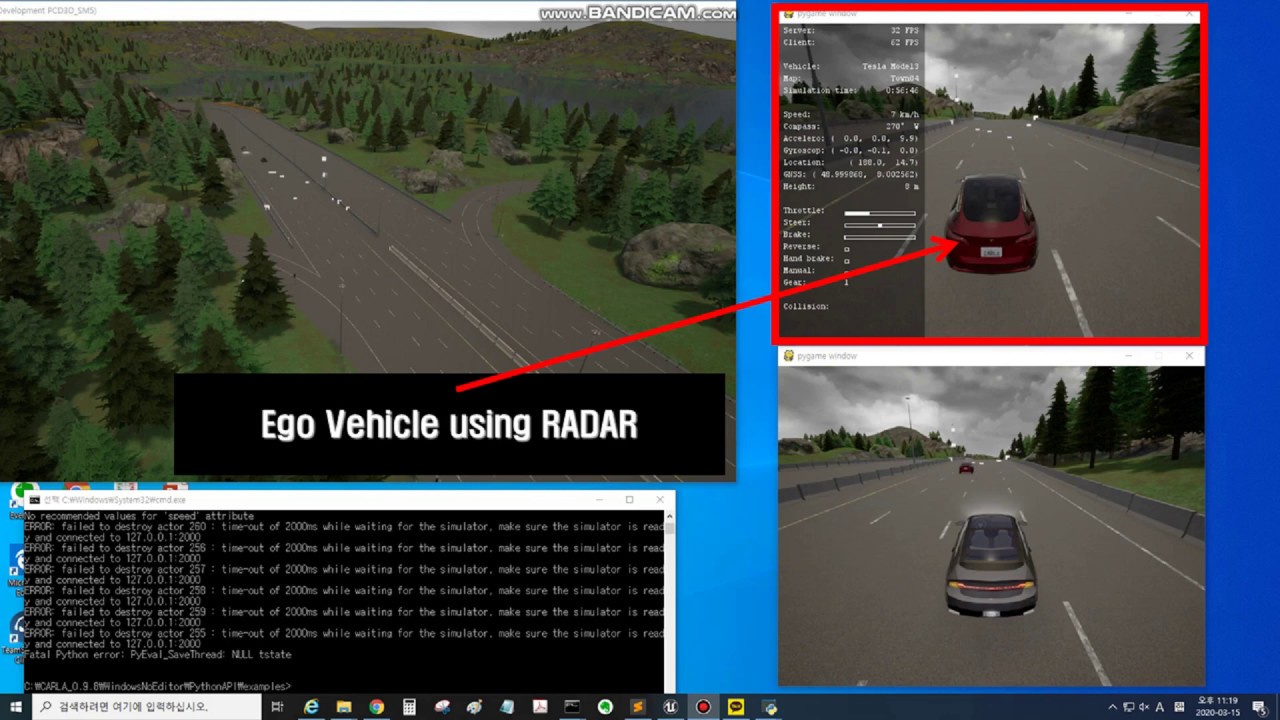This screenshot has height=720, width=1280.
Task: Maximize the lower pygame window
Action: coord(1159,355)
